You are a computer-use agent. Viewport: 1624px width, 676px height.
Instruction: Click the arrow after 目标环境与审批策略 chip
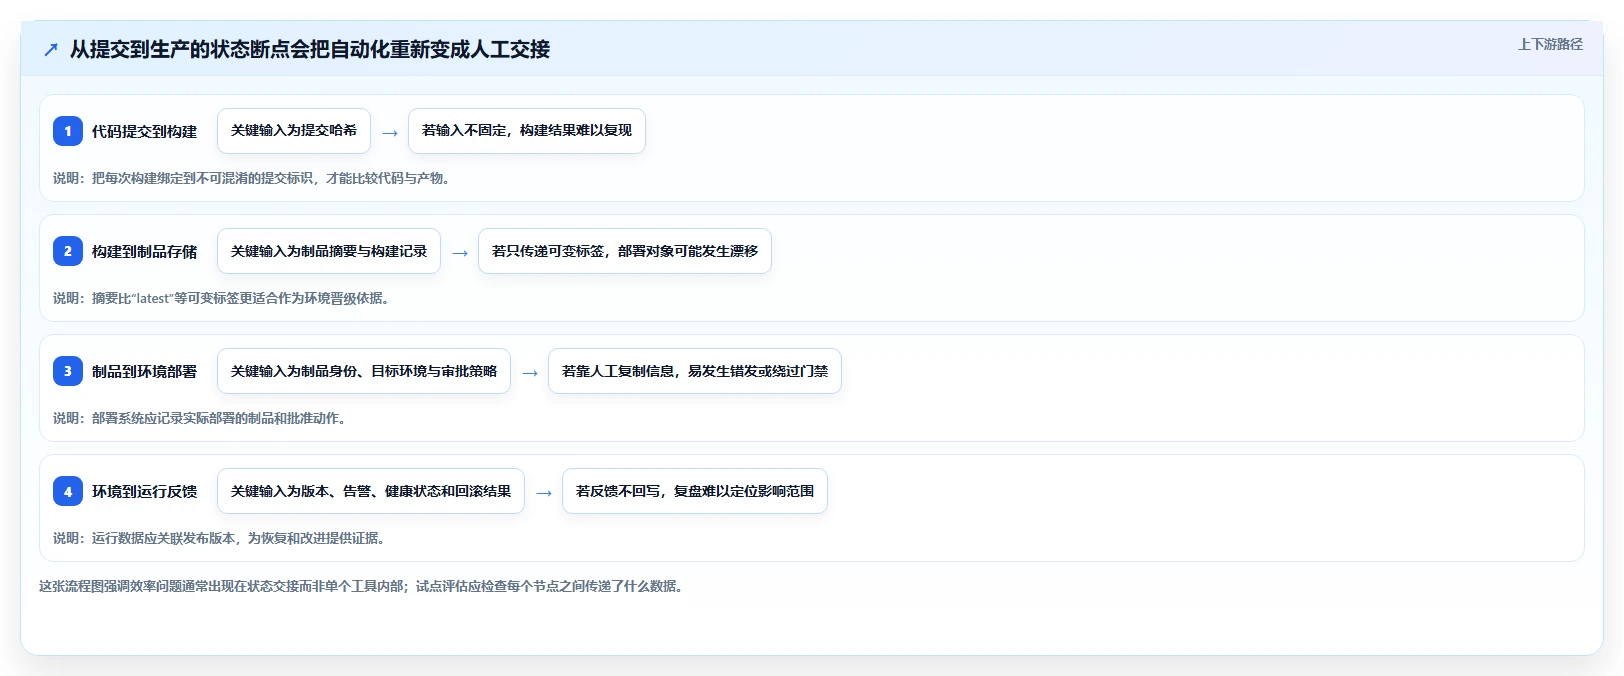[x=530, y=372]
